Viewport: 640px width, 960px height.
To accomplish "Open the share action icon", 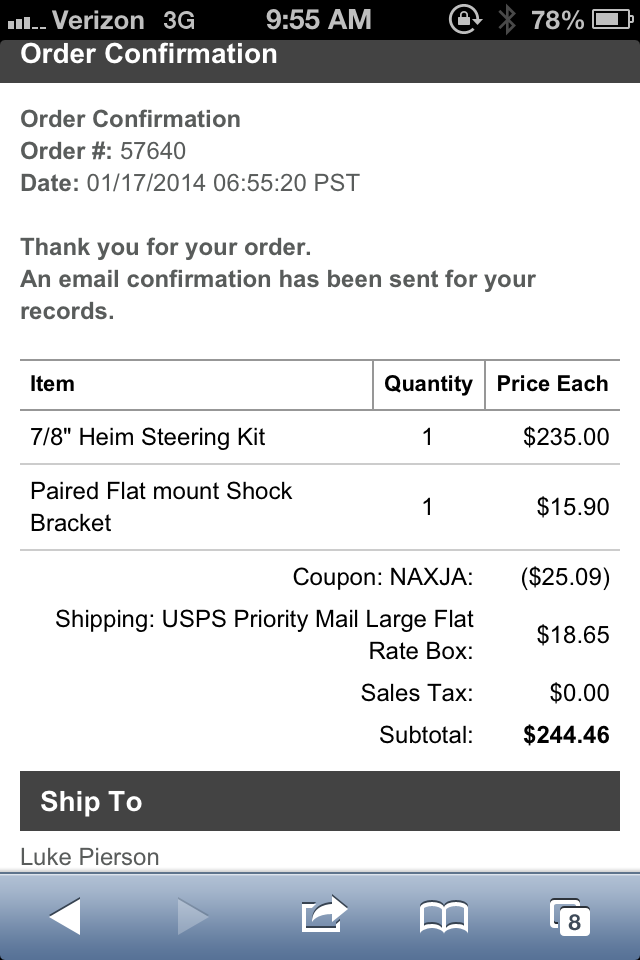I will pyautogui.click(x=324, y=914).
